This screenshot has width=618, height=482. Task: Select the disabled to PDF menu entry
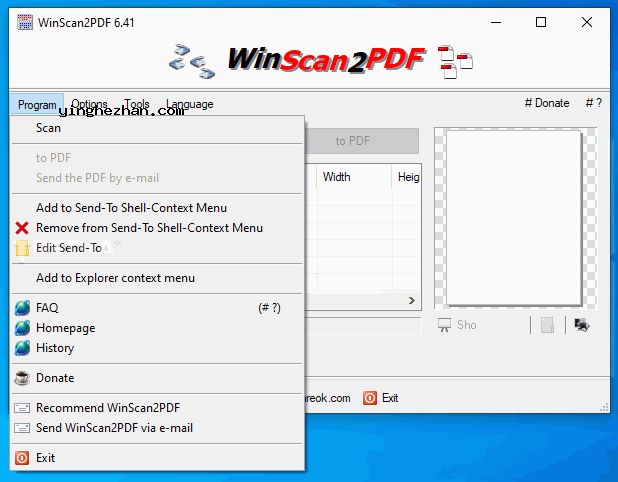coord(157,158)
